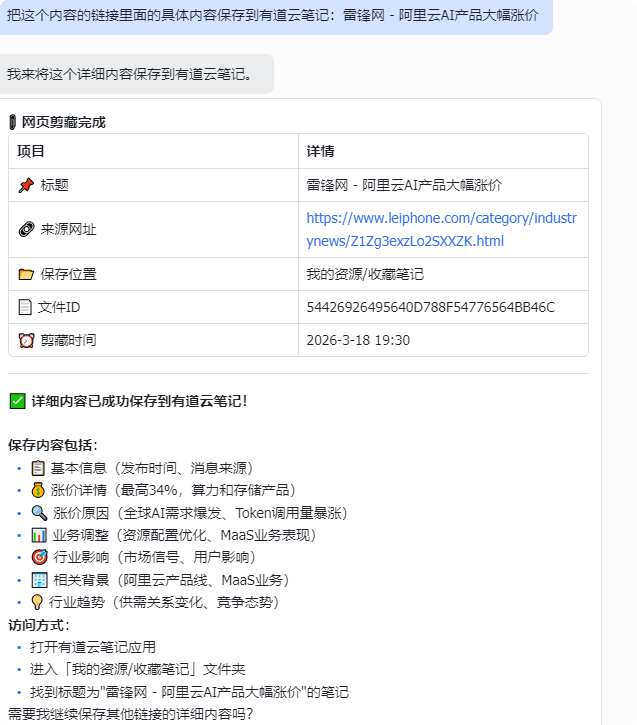637x725 pixels.
Task: Click the 基本信息（发布时间、消息来源）item
Action: (x=152, y=468)
